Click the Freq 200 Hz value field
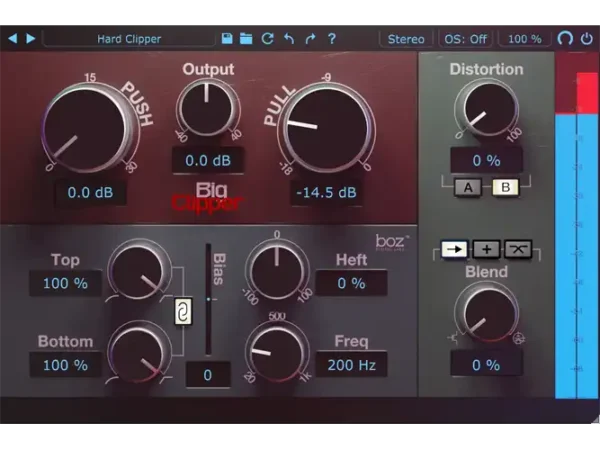This screenshot has height=450, width=600. click(351, 365)
